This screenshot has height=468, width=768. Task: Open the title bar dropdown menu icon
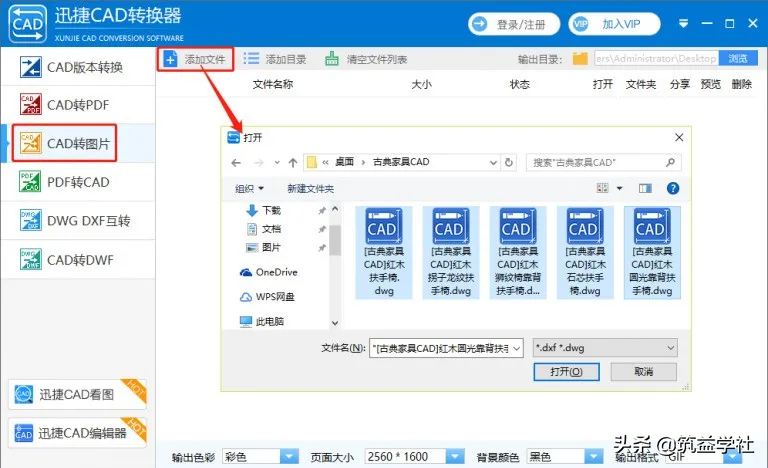[683, 24]
